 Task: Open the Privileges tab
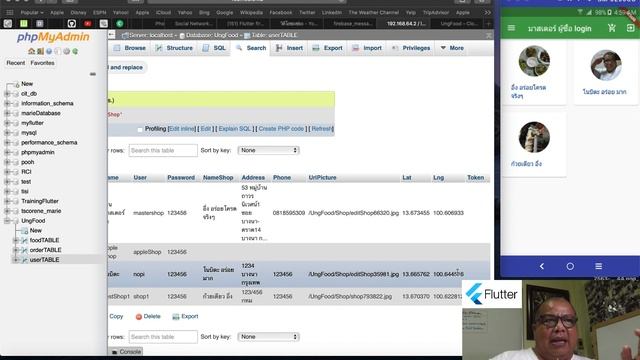tap(411, 48)
